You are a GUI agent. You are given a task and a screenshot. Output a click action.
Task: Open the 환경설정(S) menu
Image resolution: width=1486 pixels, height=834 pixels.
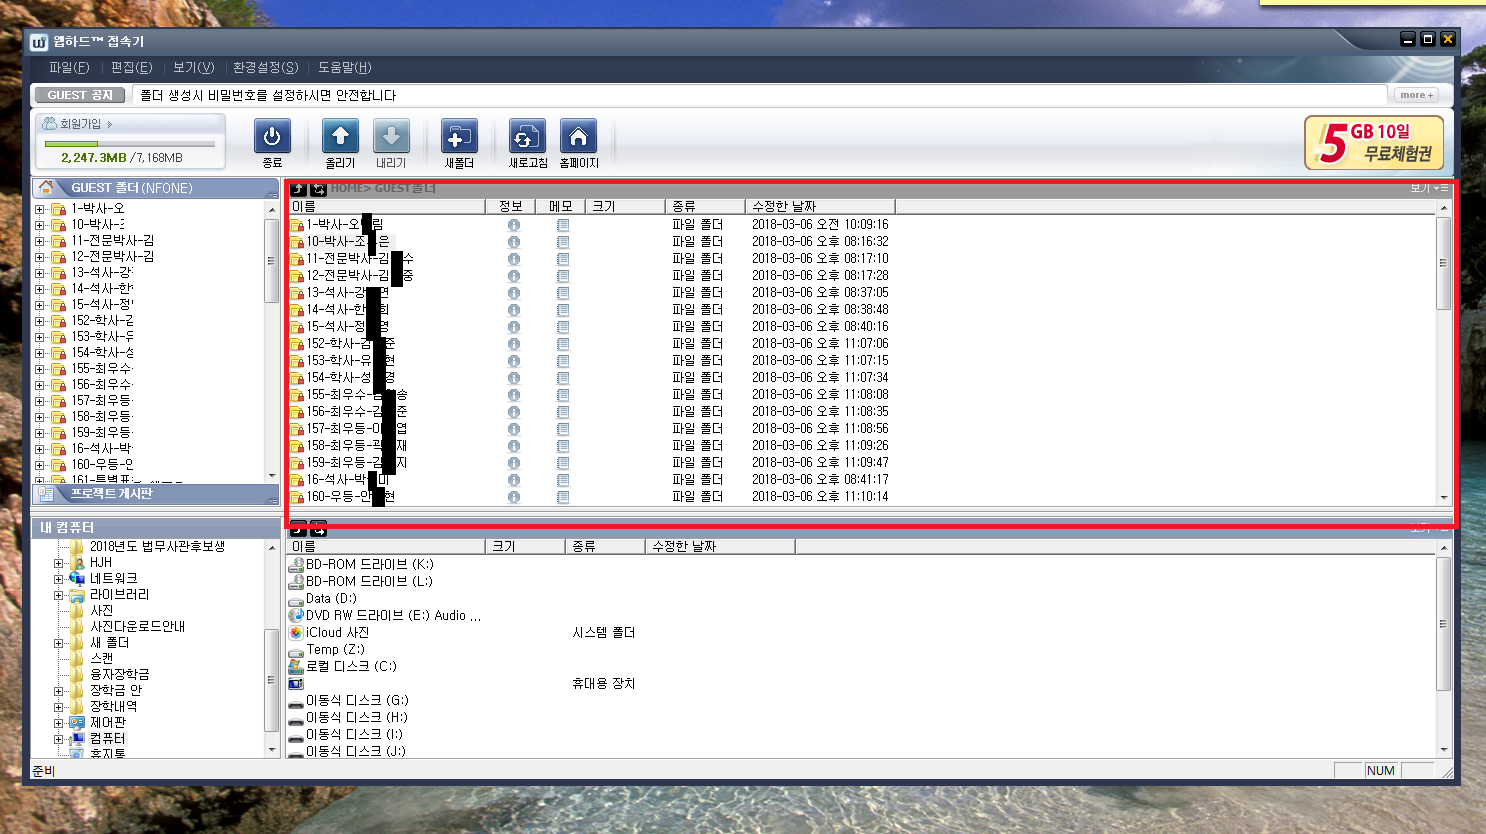pyautogui.click(x=265, y=67)
